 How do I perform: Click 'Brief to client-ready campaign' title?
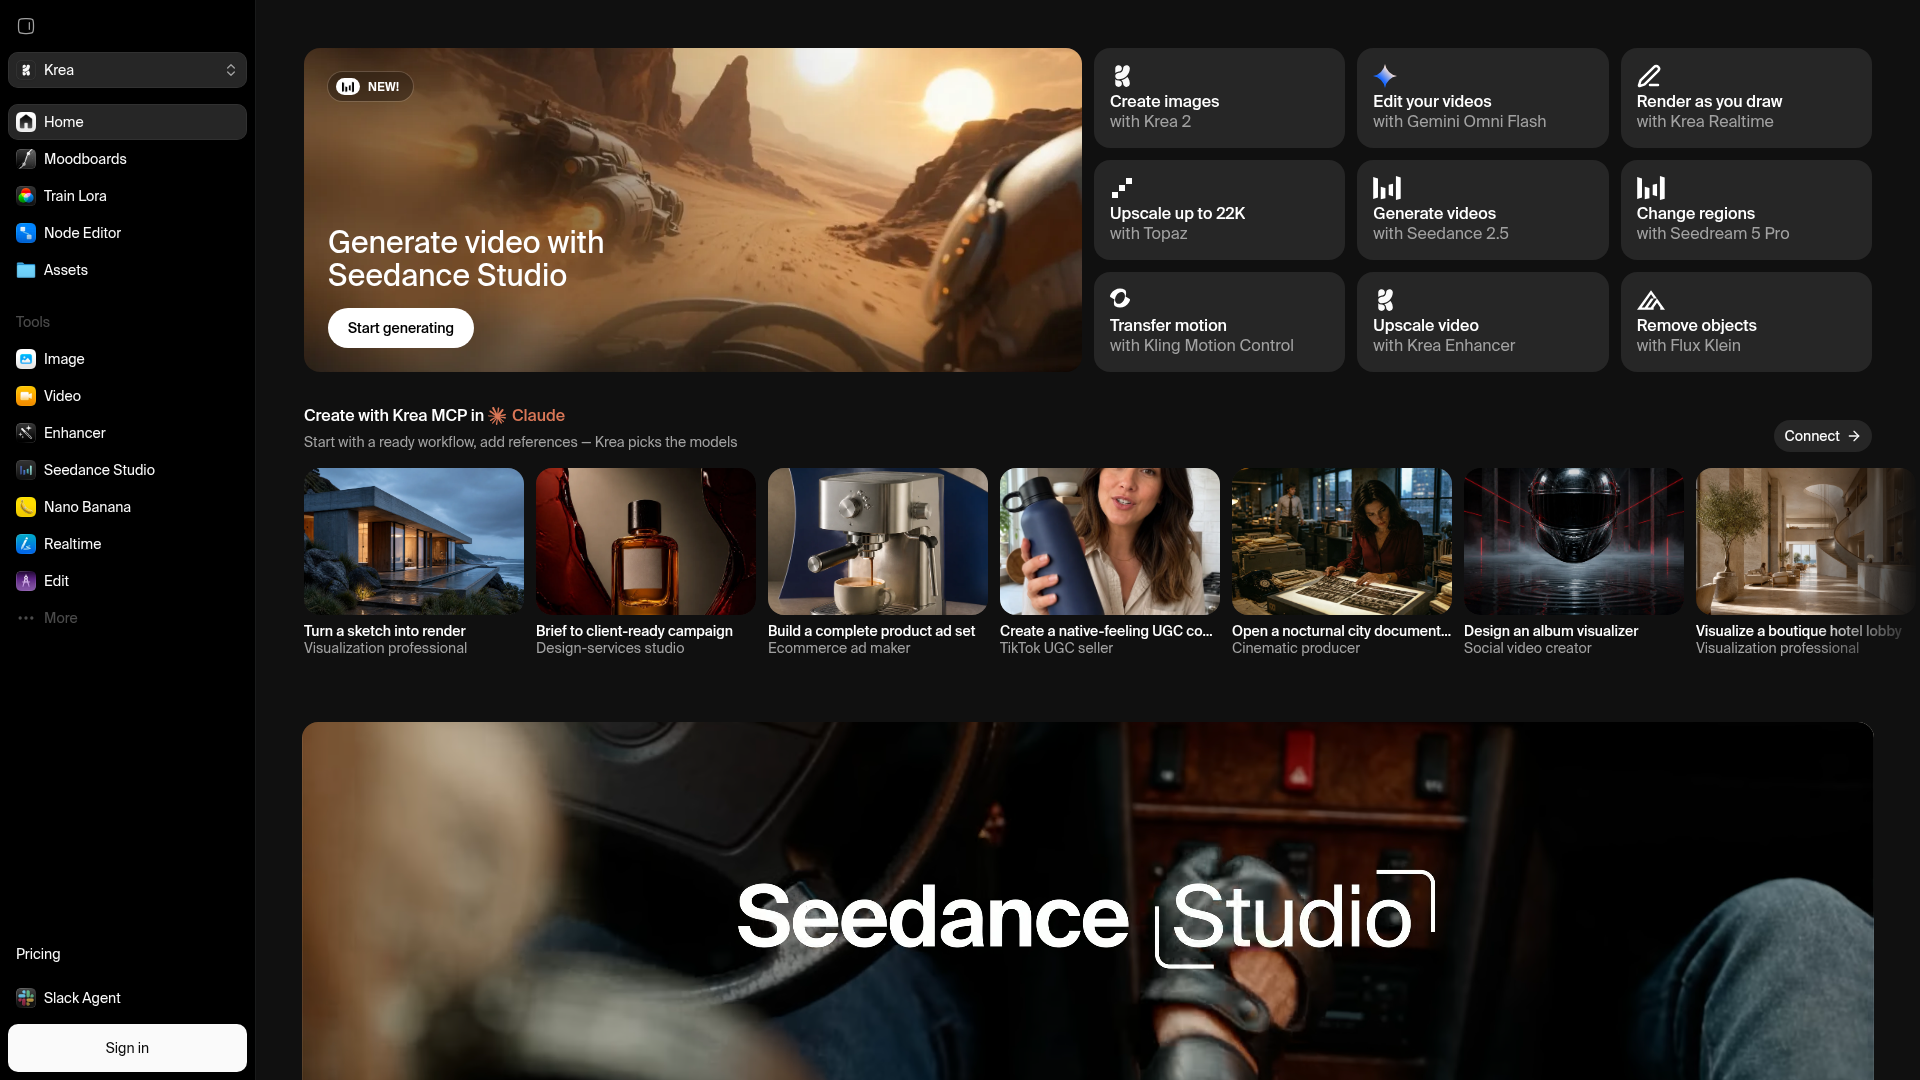click(x=634, y=631)
